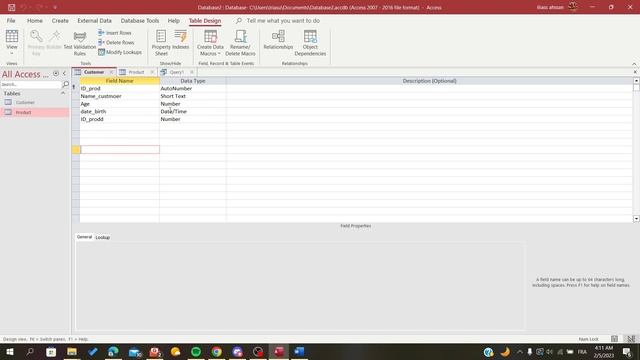Viewport: 640px width, 360px height.
Task: Click the Primary Key icon
Action: 36,42
